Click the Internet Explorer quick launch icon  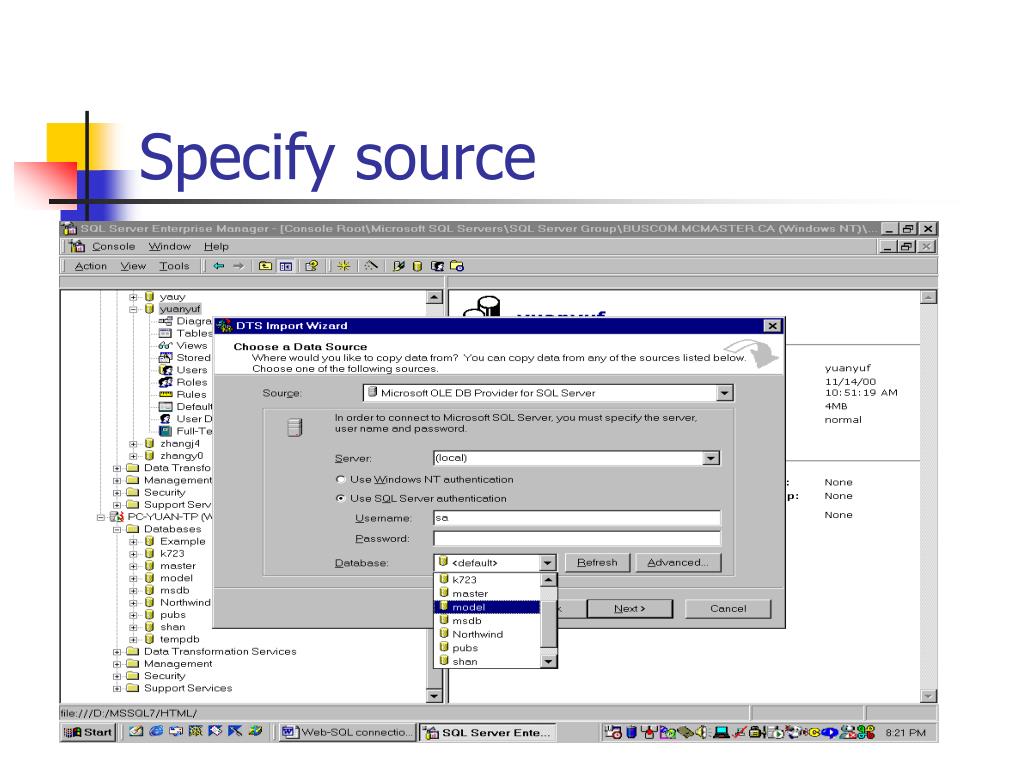tap(156, 731)
